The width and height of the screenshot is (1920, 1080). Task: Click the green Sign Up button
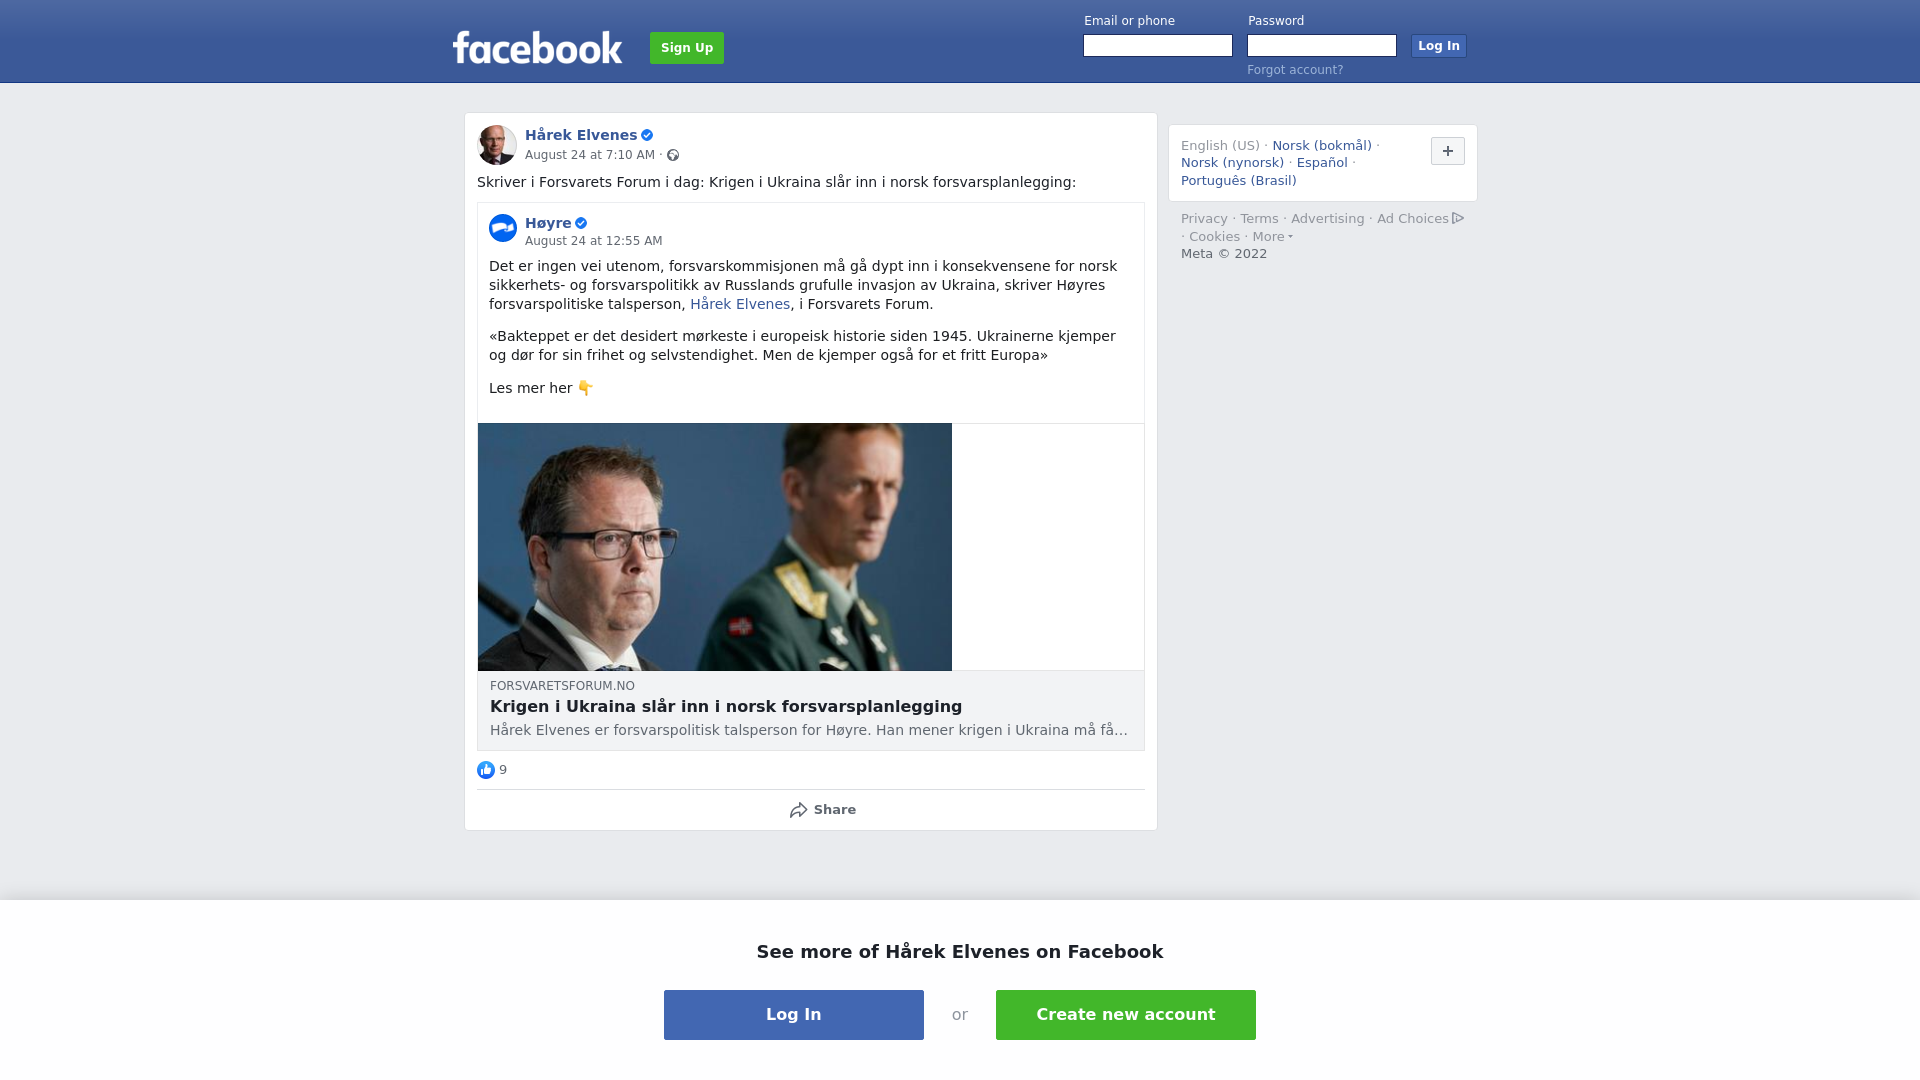tap(687, 48)
